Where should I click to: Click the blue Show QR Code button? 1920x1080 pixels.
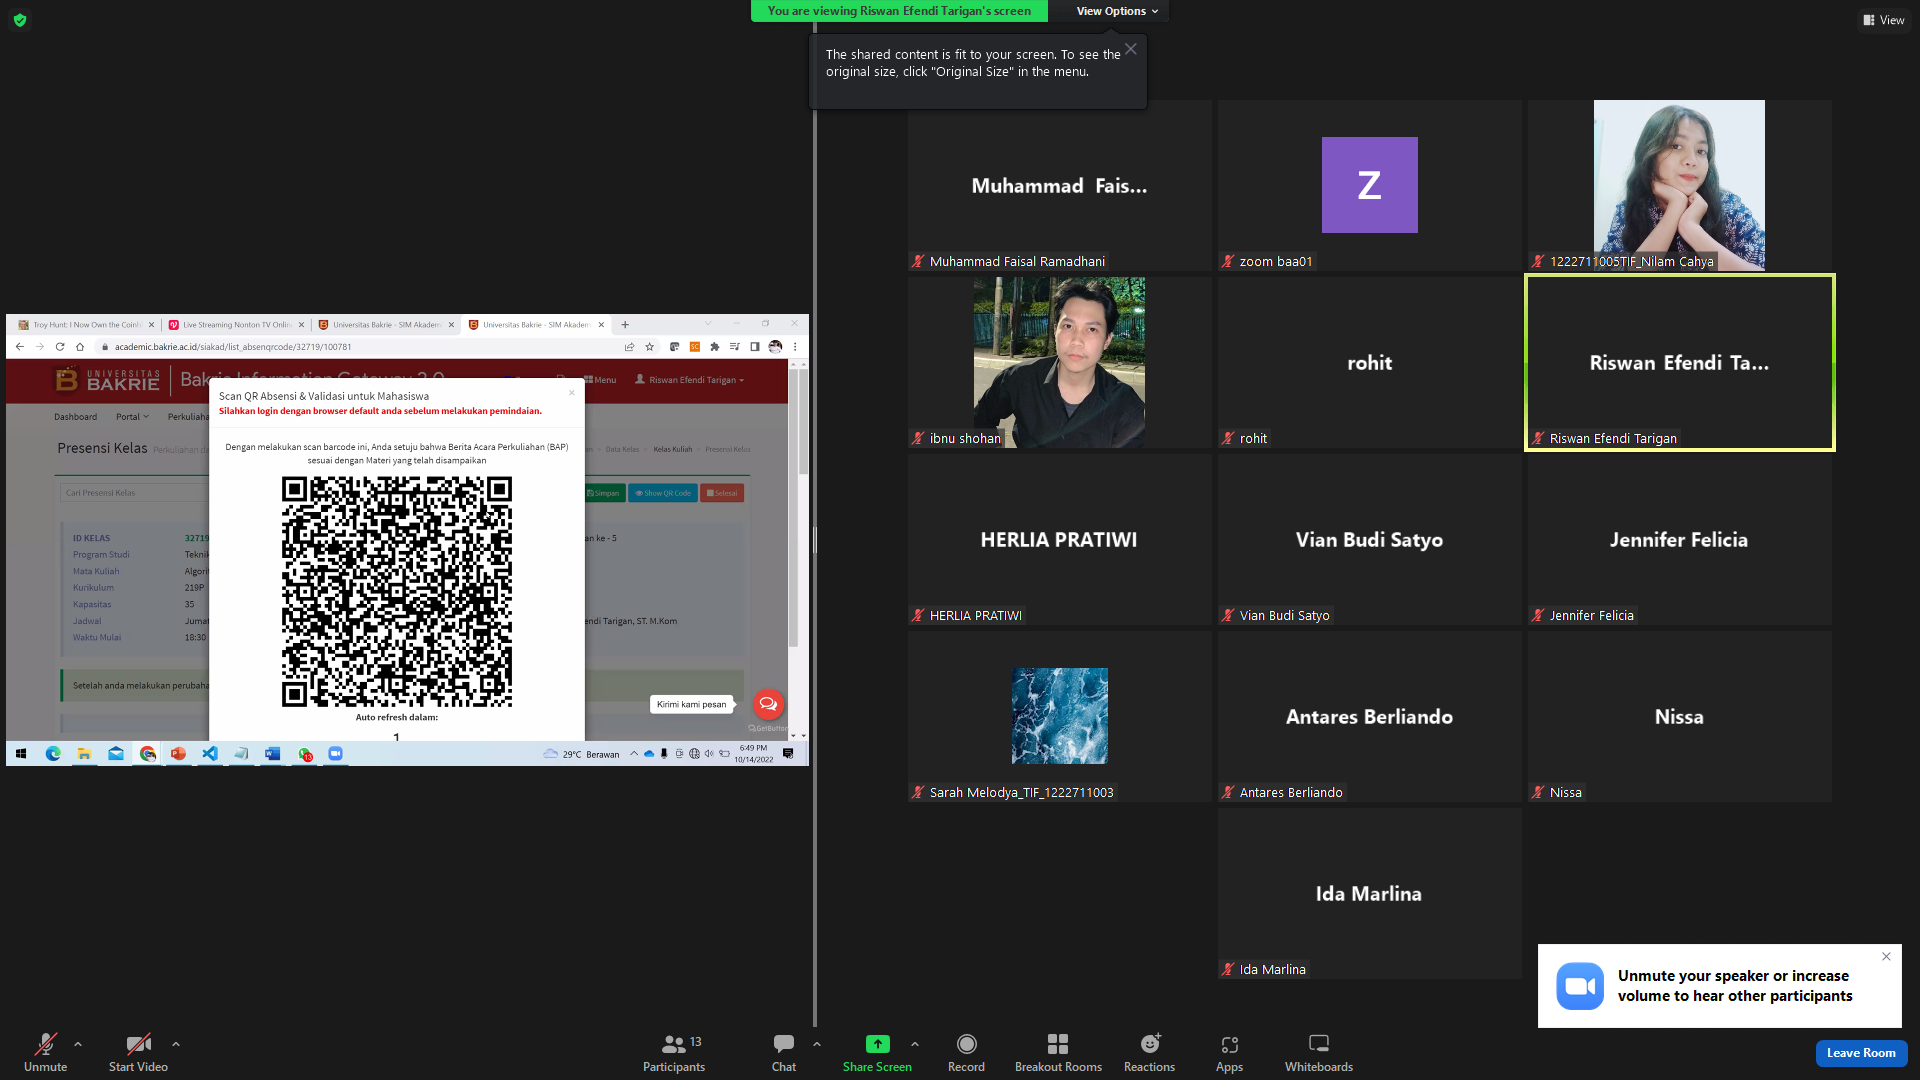click(x=663, y=493)
